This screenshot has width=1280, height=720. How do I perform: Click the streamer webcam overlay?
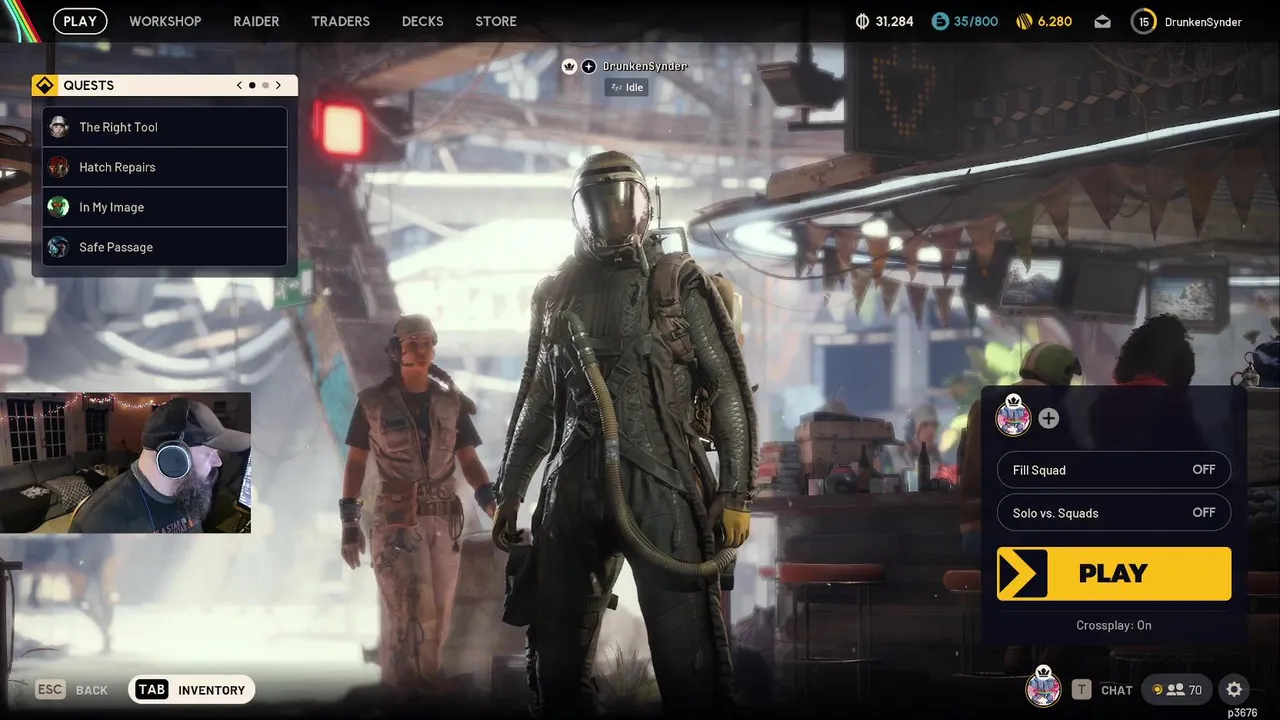point(125,462)
